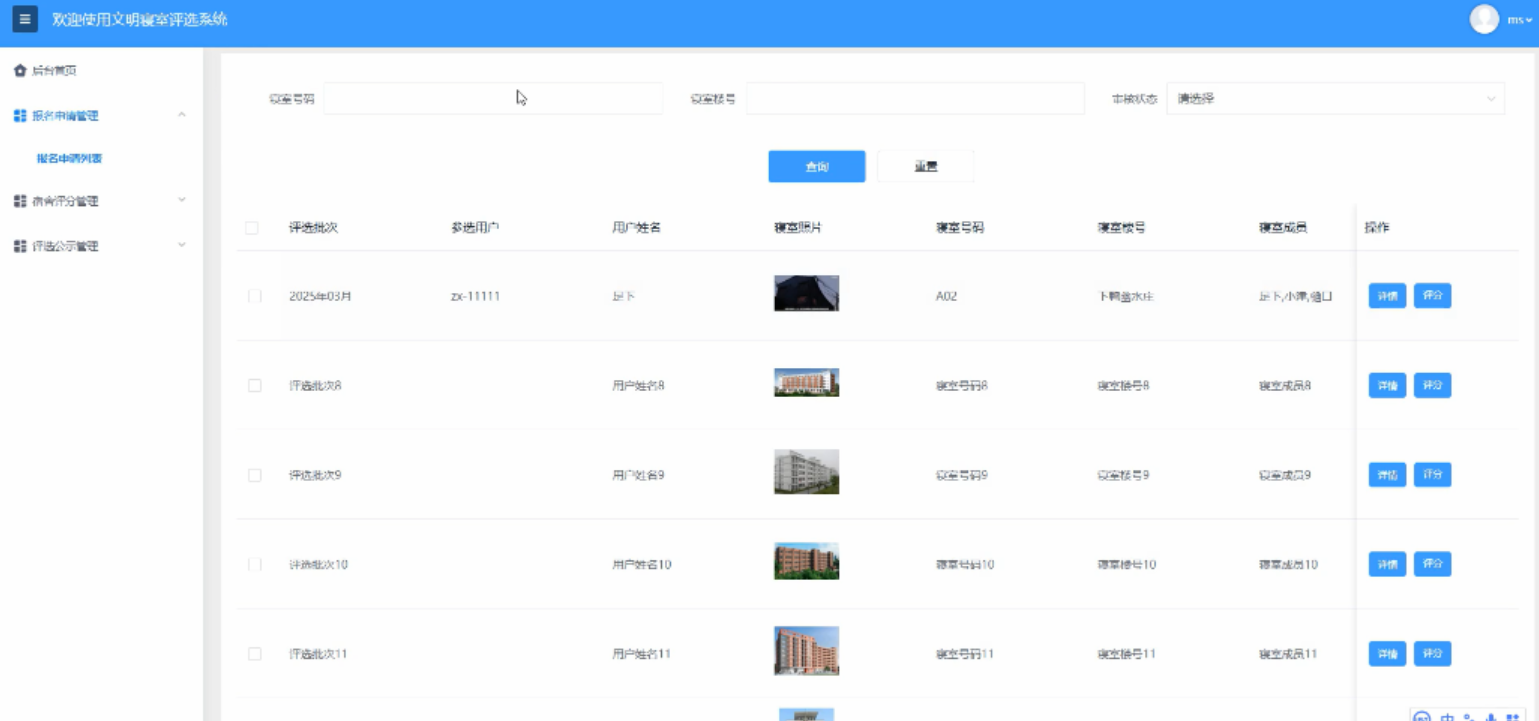Open 详情 for row 评选批次8
Screen dimensions: 1539x721
pyautogui.click(x=1387, y=386)
